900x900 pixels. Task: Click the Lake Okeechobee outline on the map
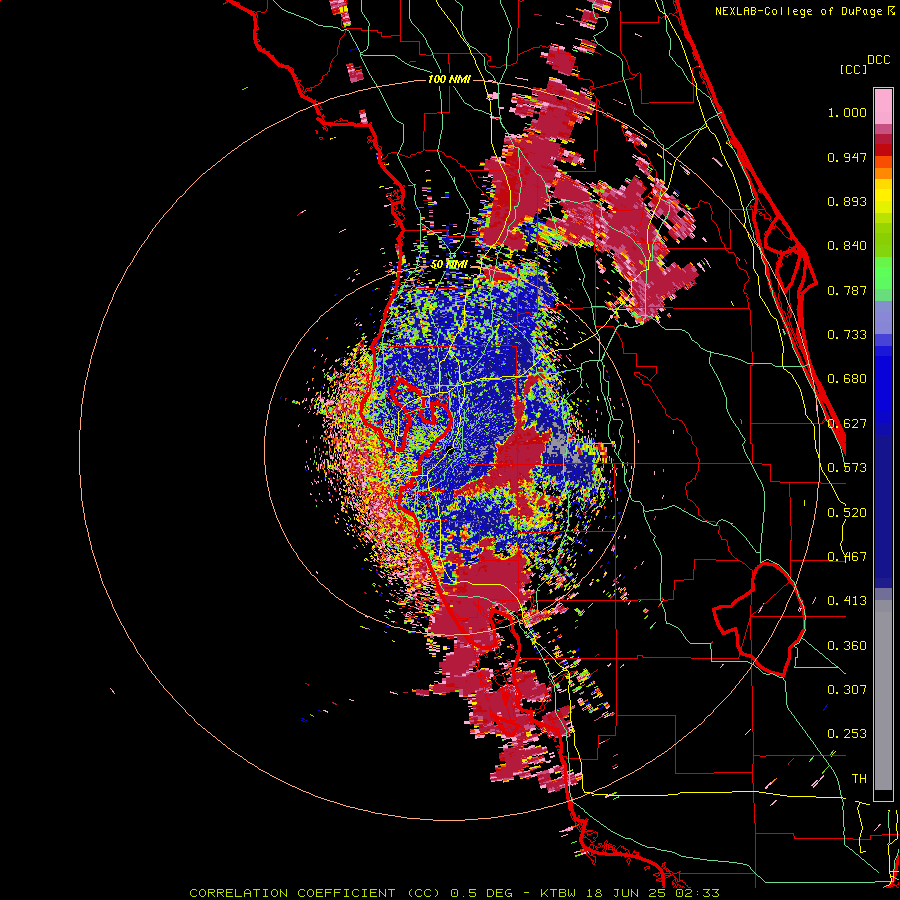[x=759, y=619]
